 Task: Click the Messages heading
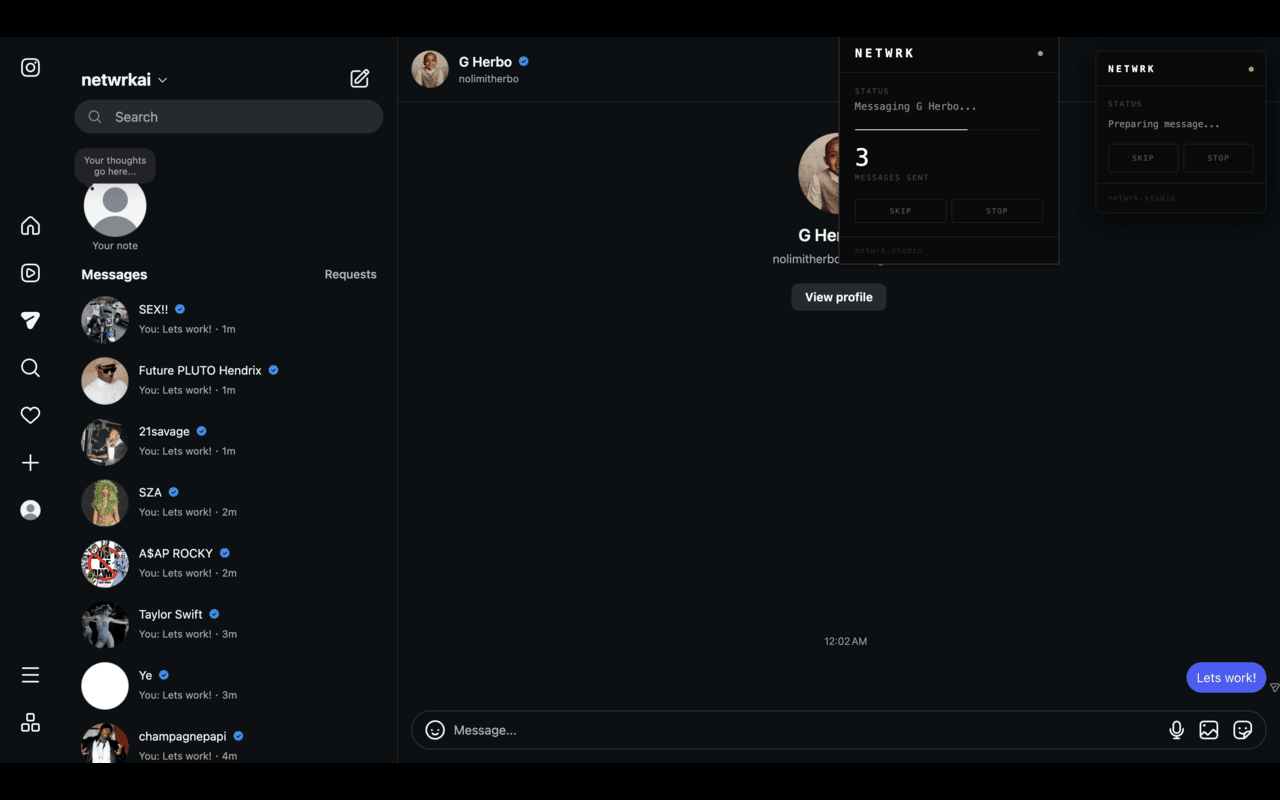pyautogui.click(x=114, y=274)
